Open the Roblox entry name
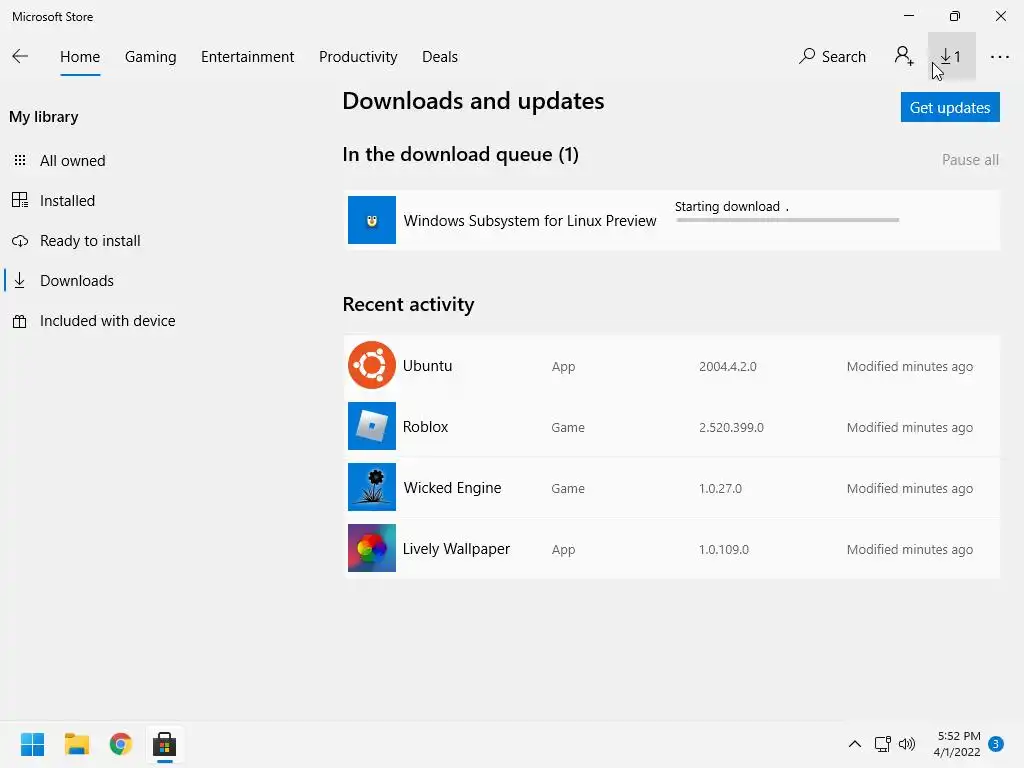 tap(425, 427)
